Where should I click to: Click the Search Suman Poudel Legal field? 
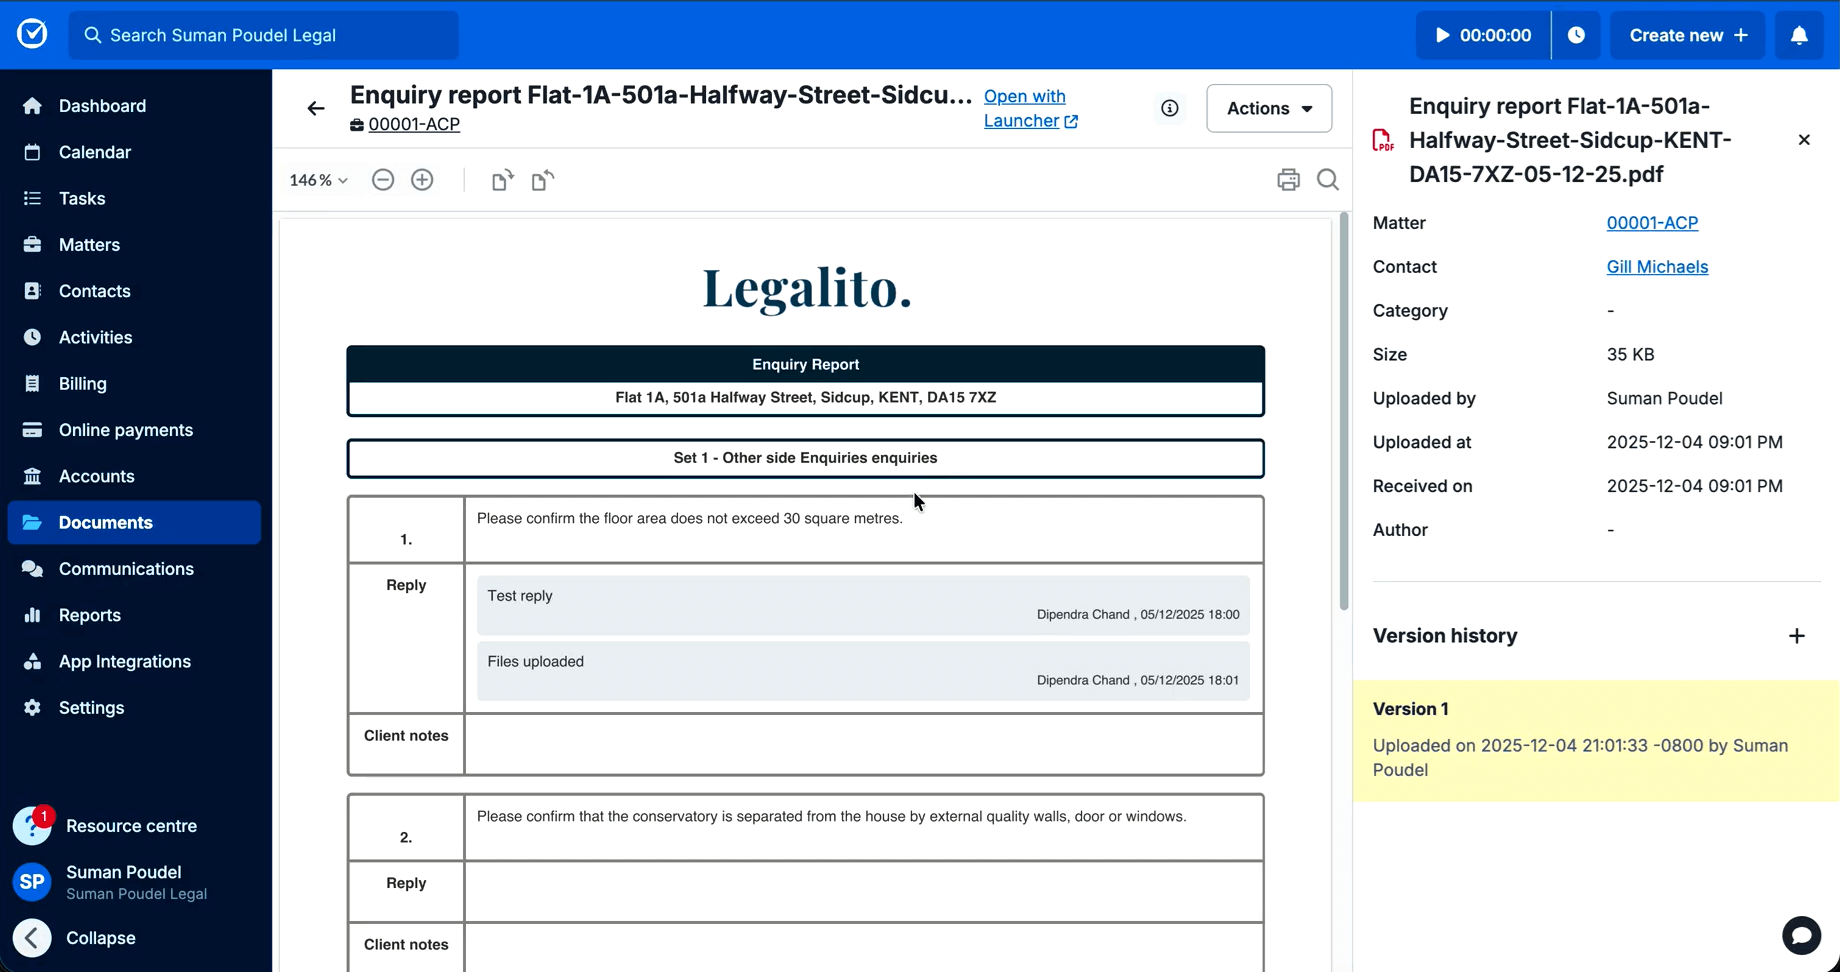tap(264, 35)
